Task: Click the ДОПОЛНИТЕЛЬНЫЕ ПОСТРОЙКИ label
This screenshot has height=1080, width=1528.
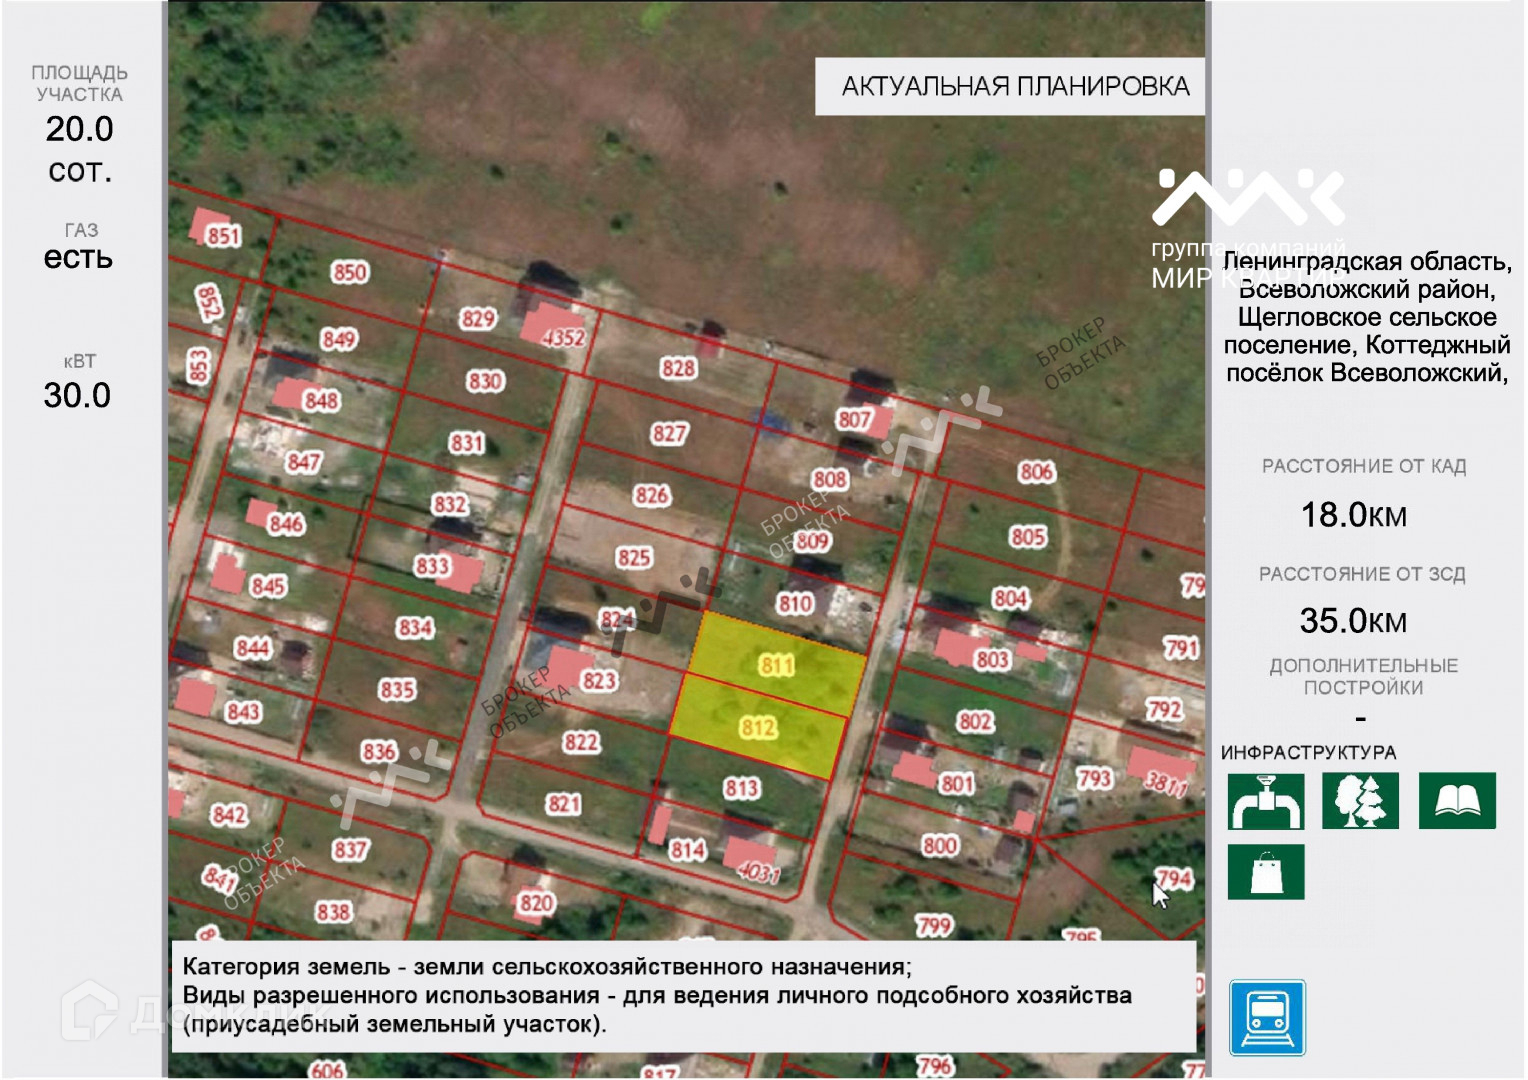Action: 1364,676
